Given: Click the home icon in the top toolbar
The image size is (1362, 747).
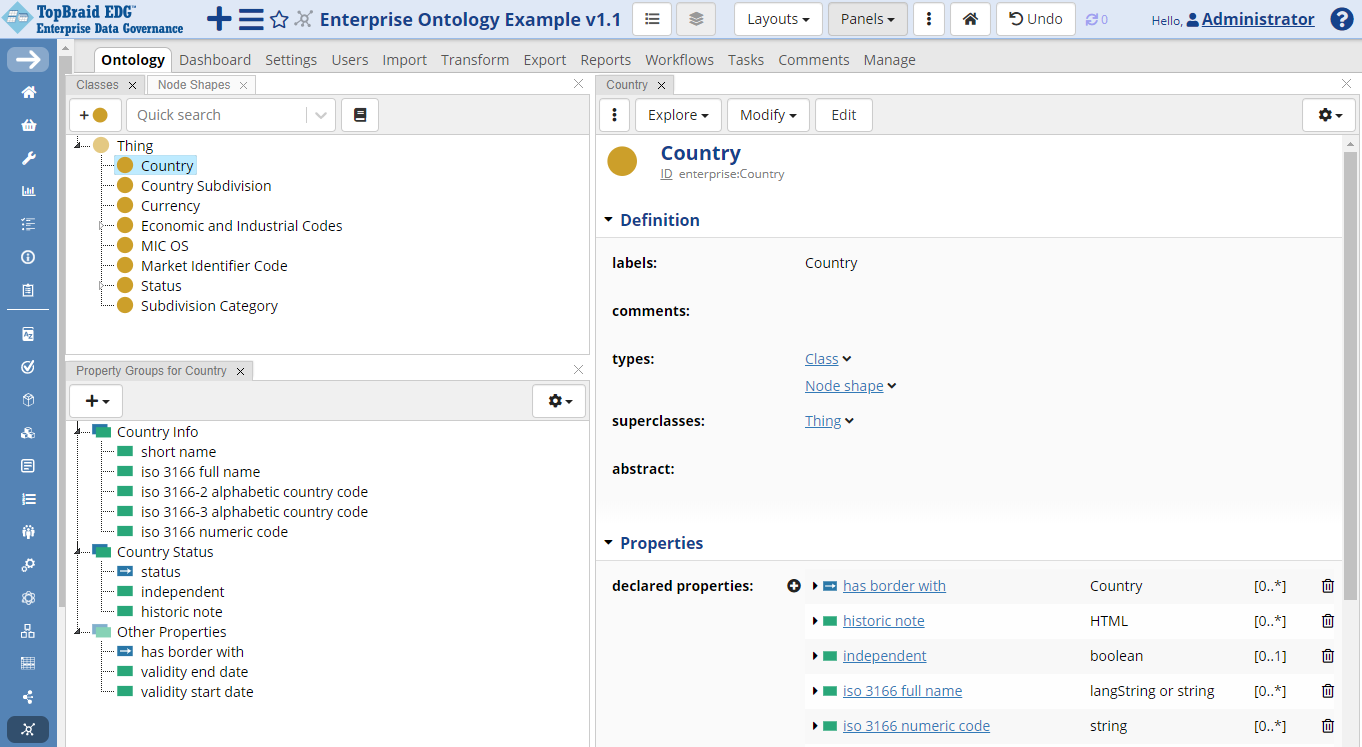Looking at the screenshot, I should click(969, 18).
